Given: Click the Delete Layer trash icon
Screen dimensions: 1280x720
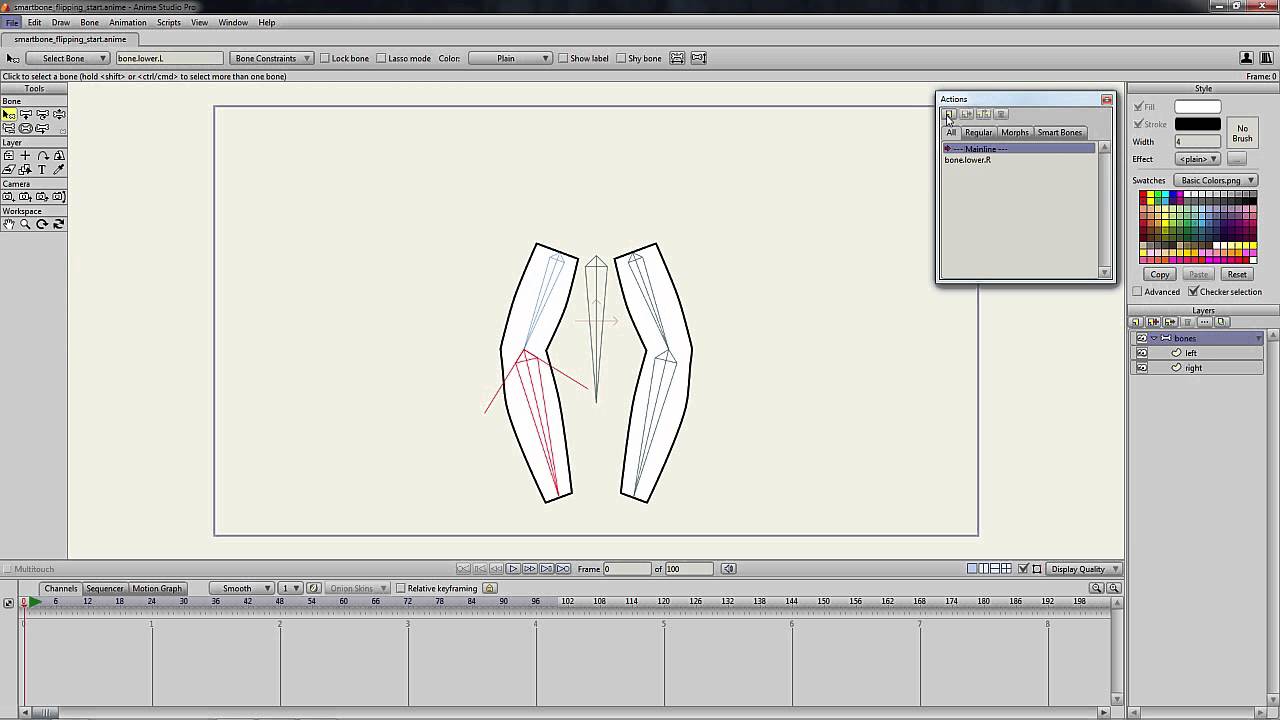Looking at the screenshot, I should point(1187,322).
